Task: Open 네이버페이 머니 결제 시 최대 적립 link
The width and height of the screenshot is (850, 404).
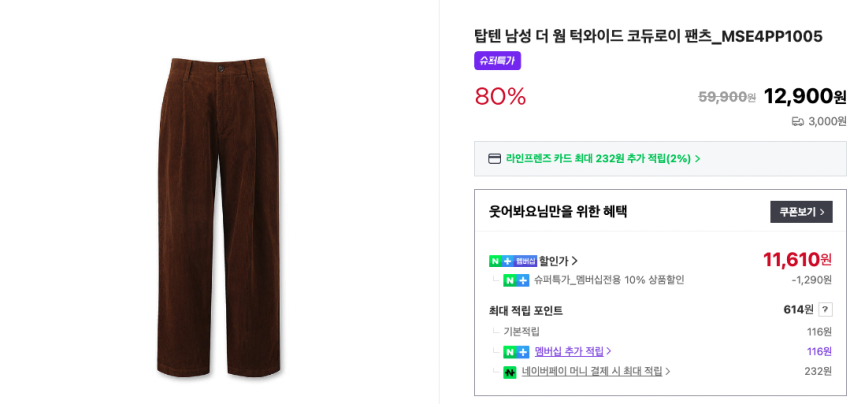Action: tap(592, 372)
